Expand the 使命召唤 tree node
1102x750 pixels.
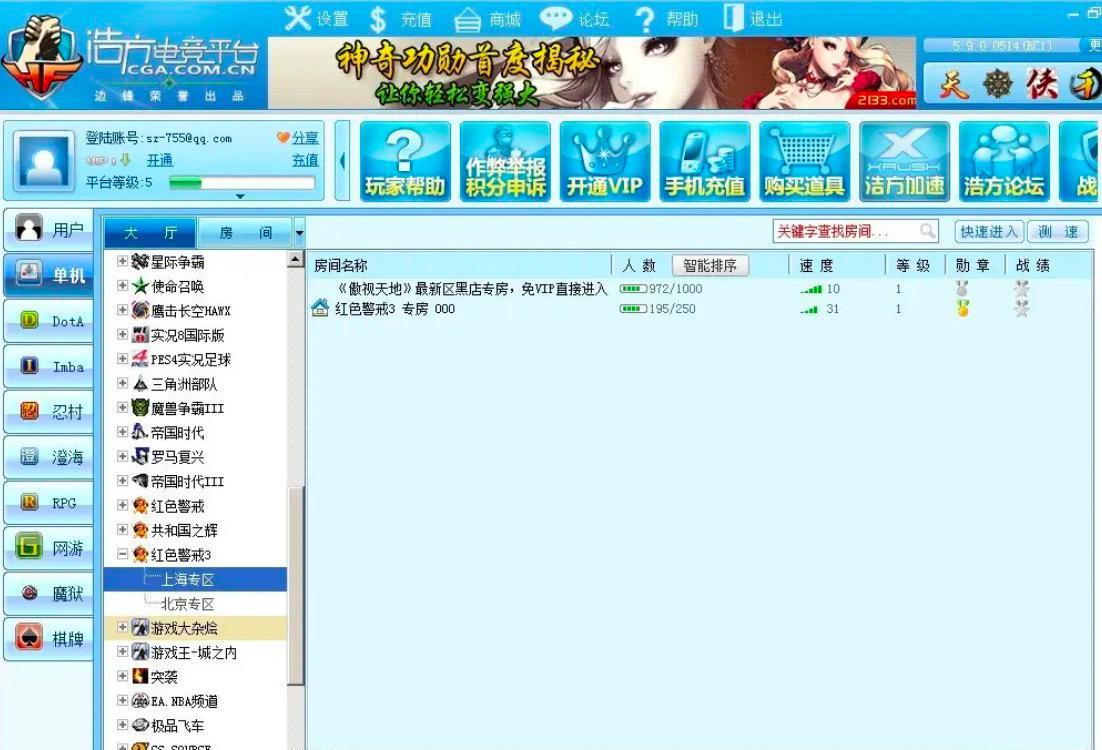122,285
